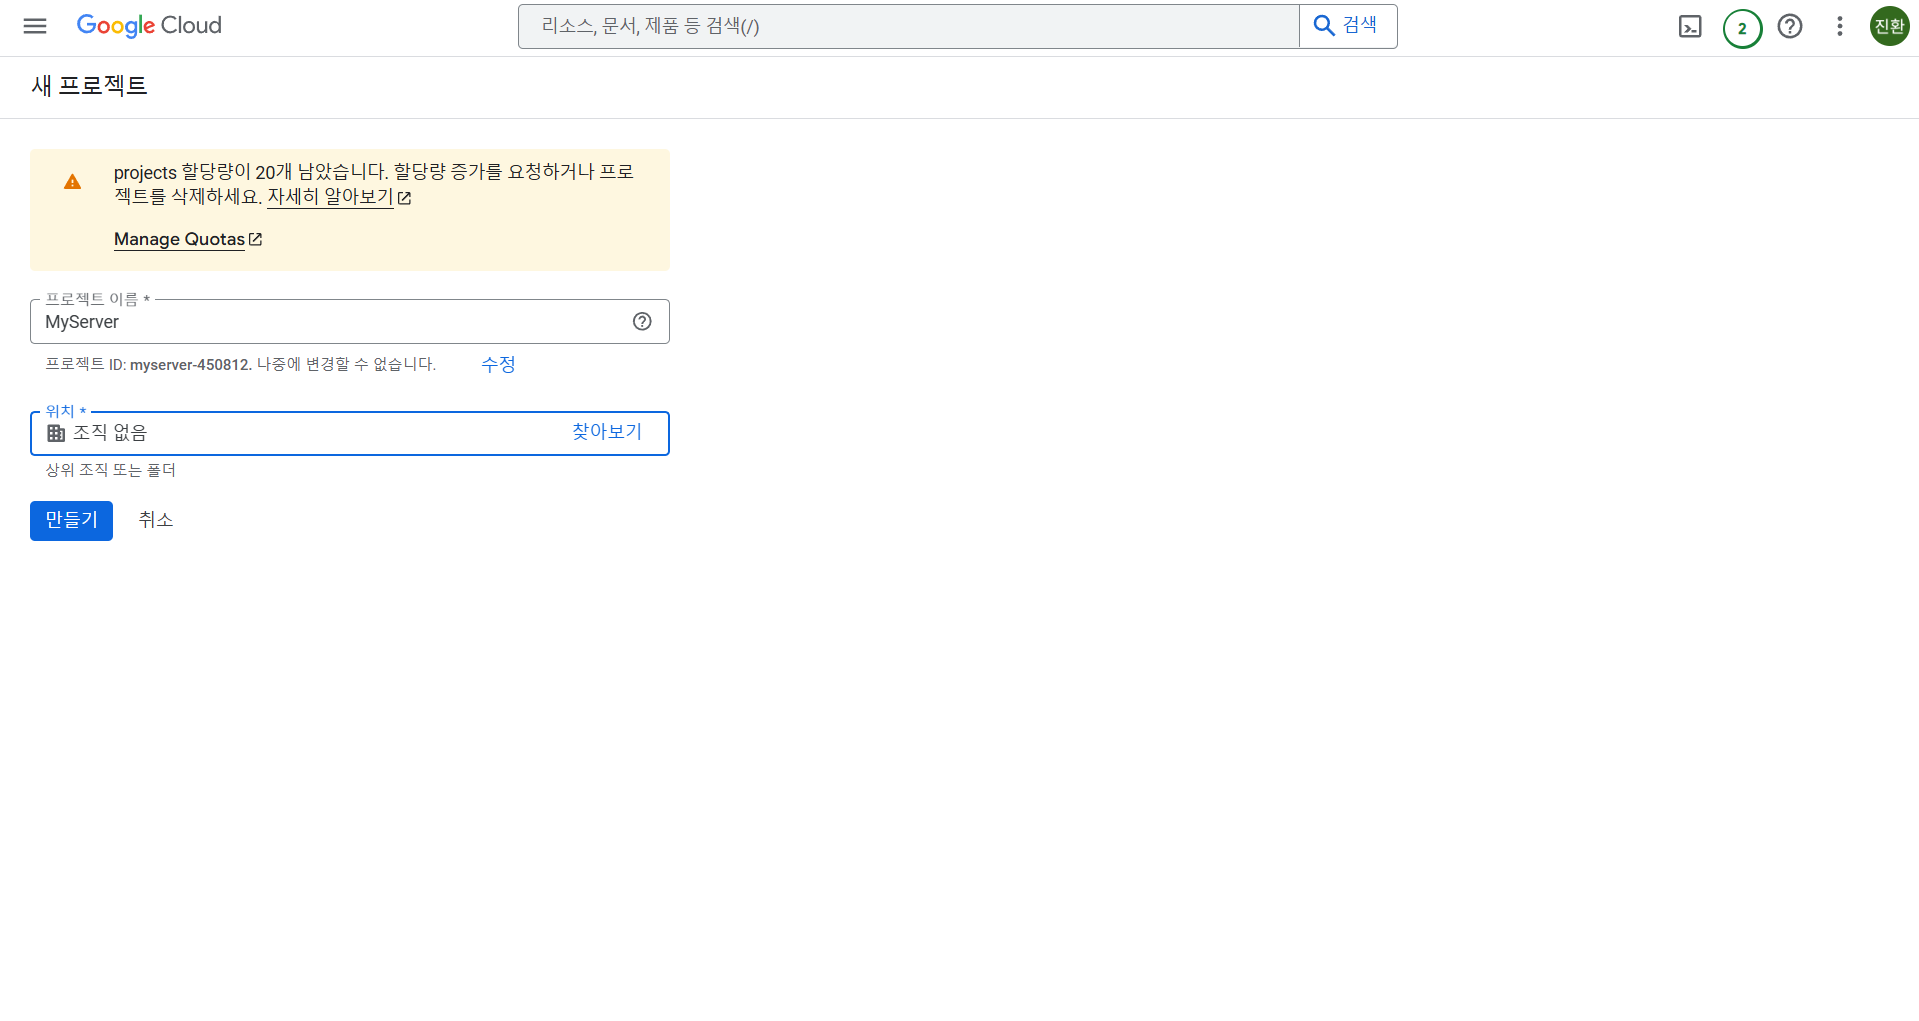
Task: Activate Cloud Shell terminal
Action: [x=1691, y=27]
